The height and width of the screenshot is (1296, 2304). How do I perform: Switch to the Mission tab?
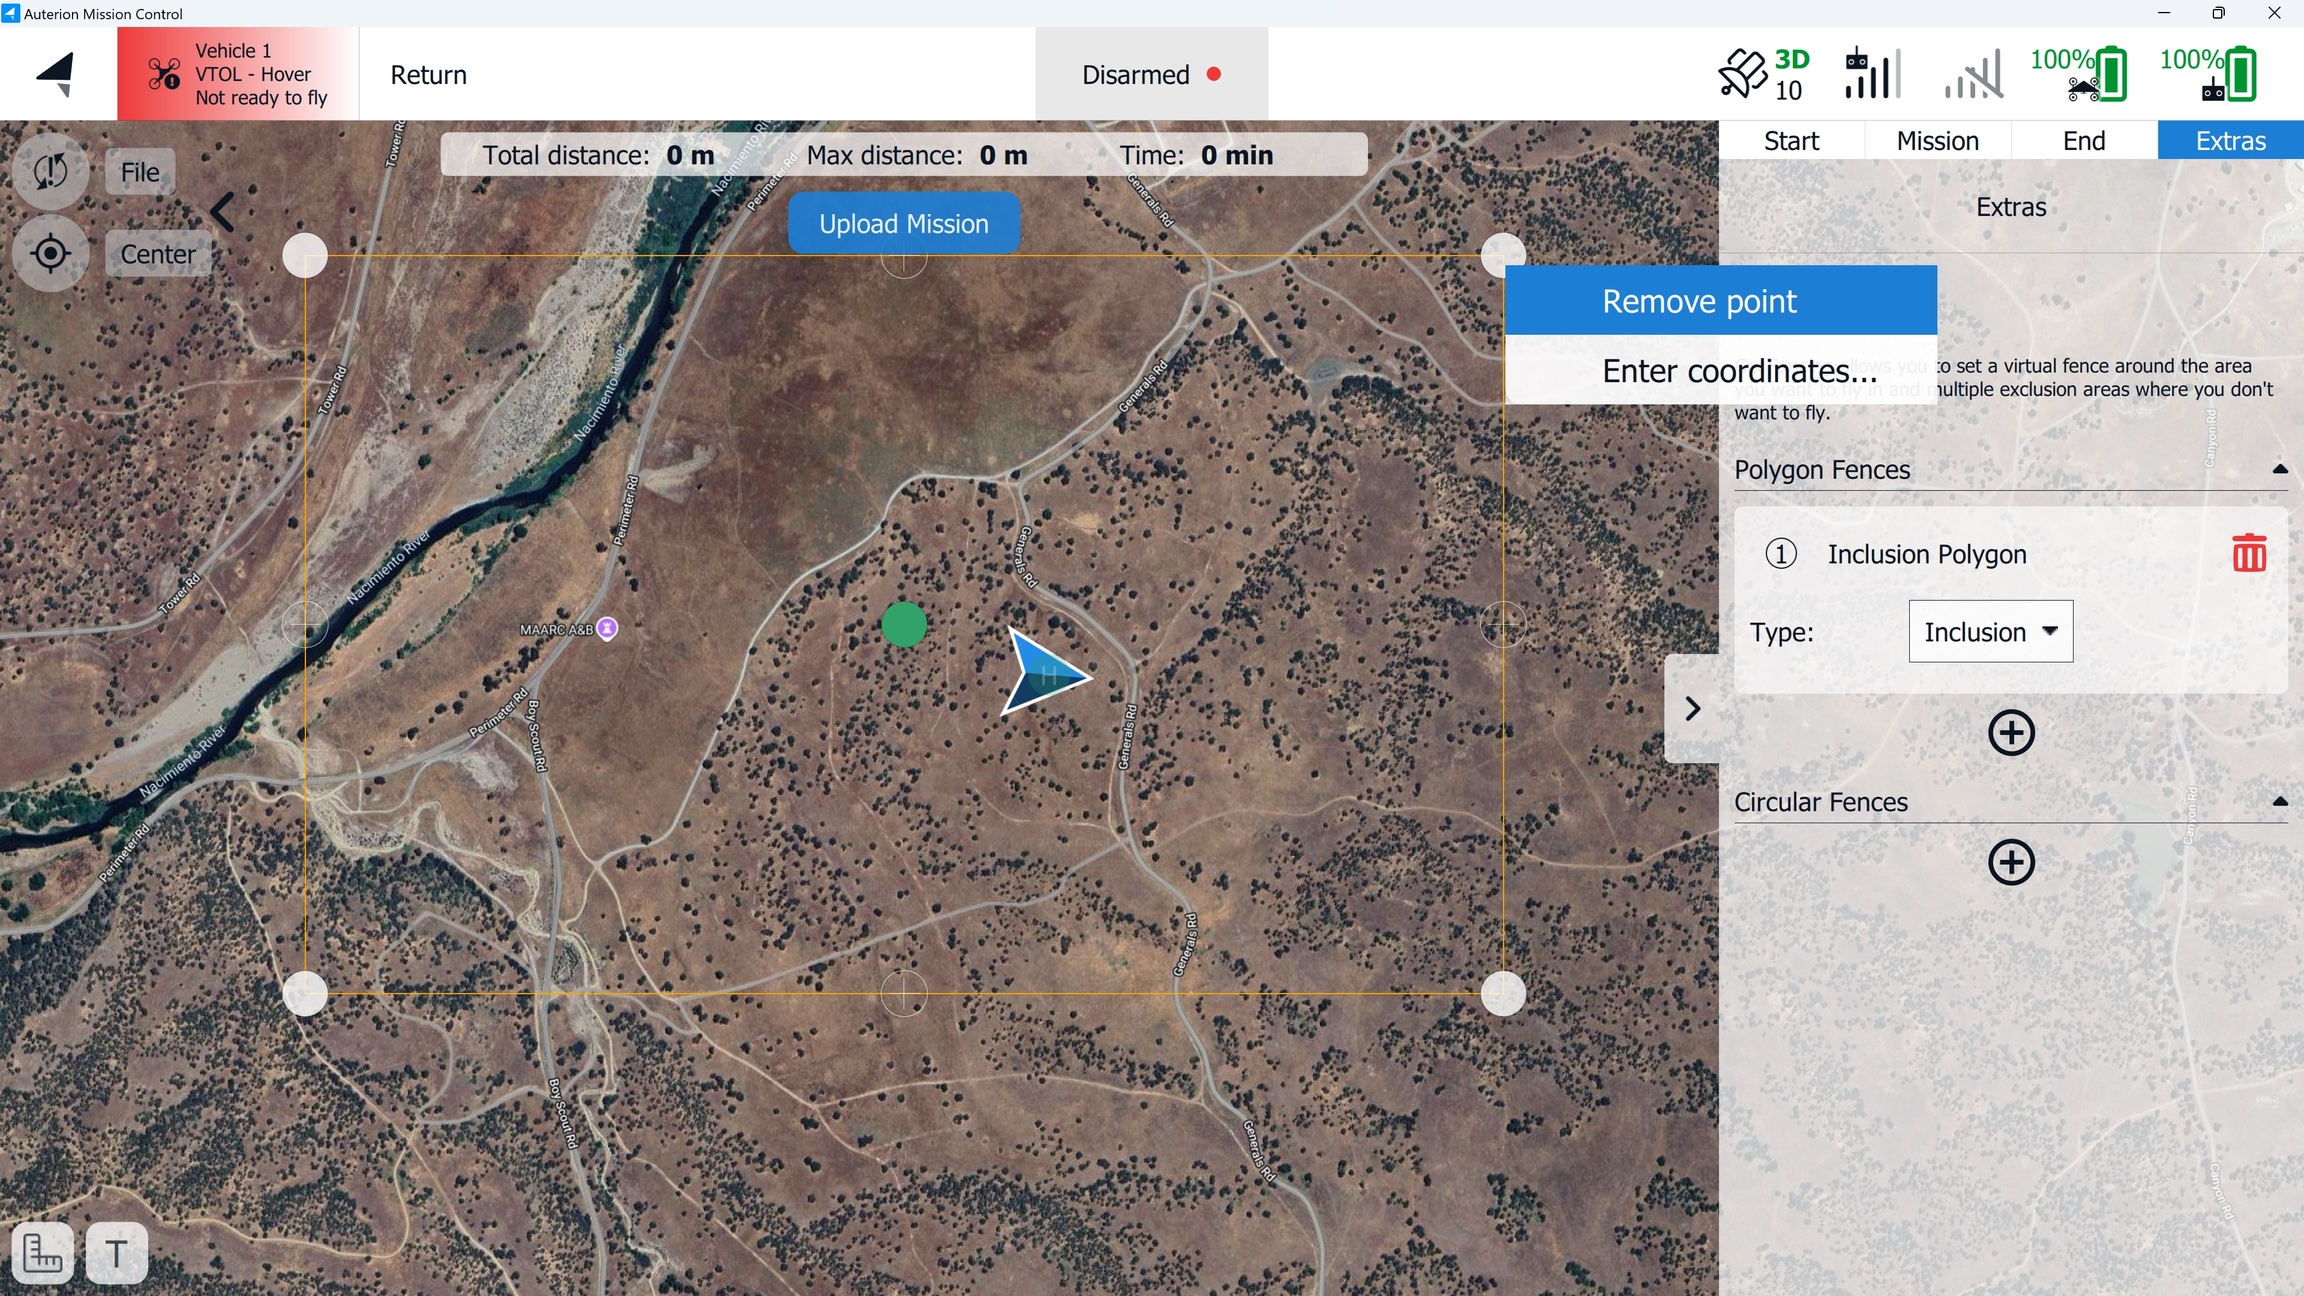pos(1937,140)
